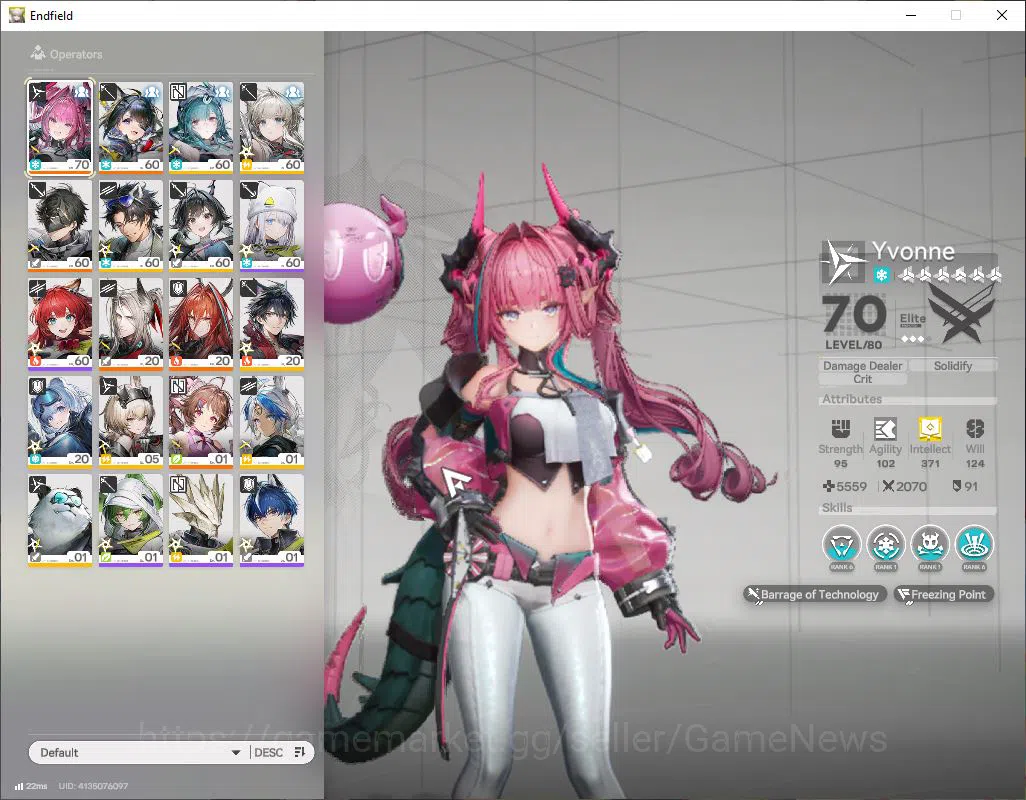This screenshot has width=1026, height=800.
Task: Select the operator with blue goggles level 60
Action: pyautogui.click(x=131, y=226)
